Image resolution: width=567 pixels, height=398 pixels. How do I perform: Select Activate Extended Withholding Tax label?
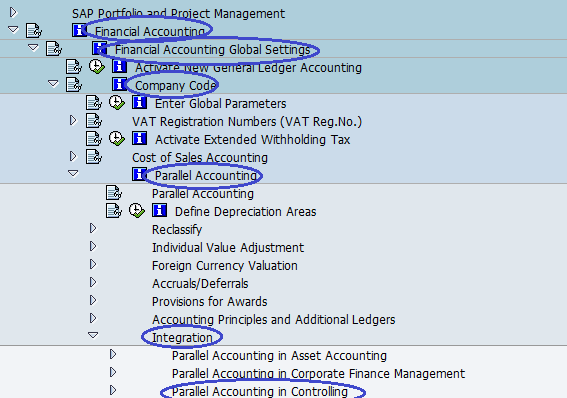253,140
